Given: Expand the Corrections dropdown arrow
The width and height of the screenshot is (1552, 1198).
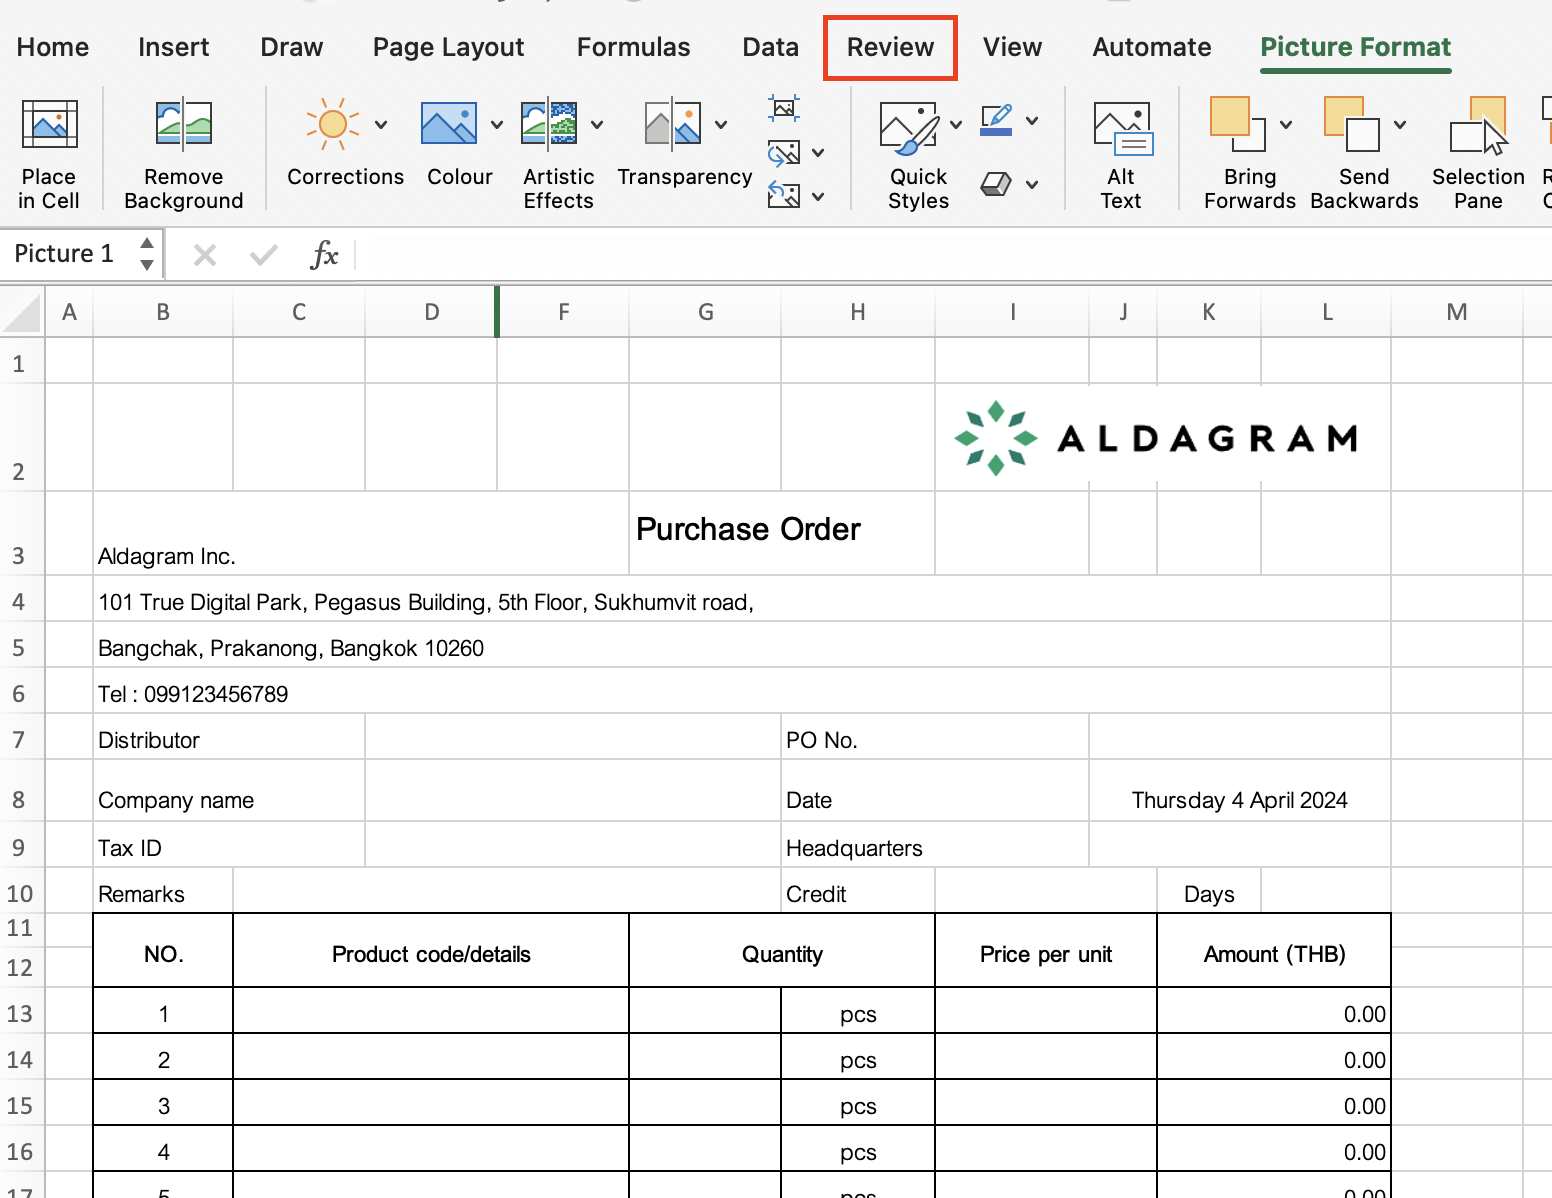Looking at the screenshot, I should click(380, 125).
